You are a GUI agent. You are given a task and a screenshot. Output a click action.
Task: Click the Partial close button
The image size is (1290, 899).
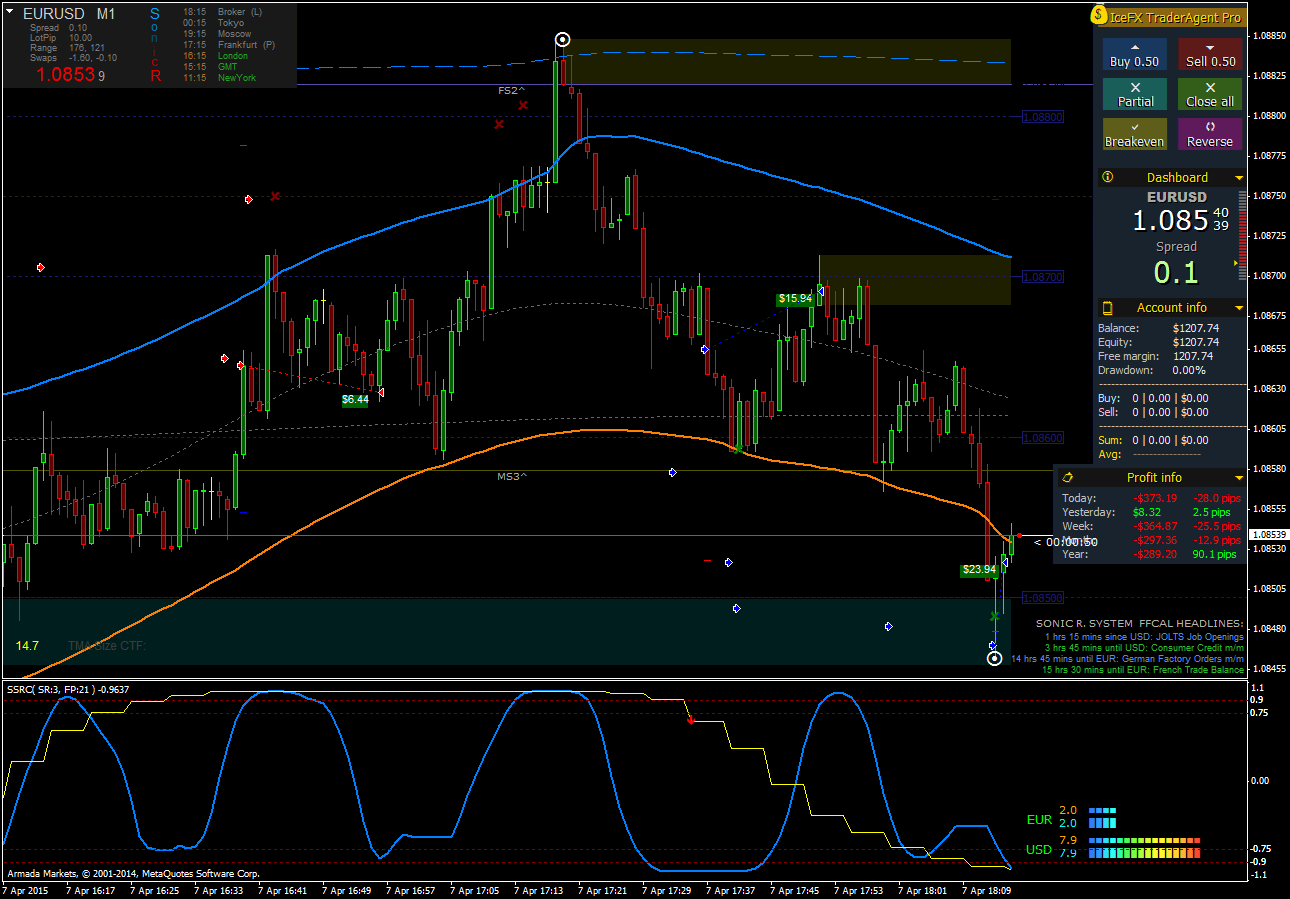(x=1134, y=94)
